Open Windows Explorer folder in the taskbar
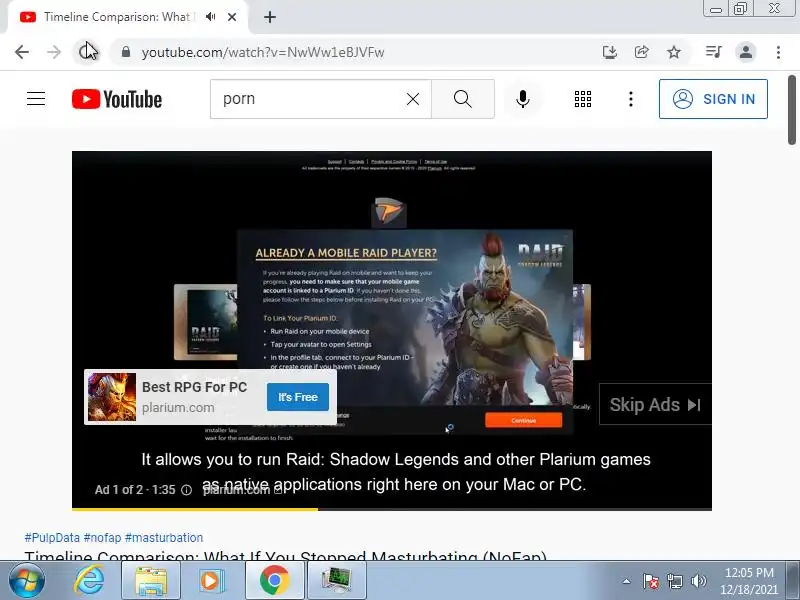 [151, 581]
